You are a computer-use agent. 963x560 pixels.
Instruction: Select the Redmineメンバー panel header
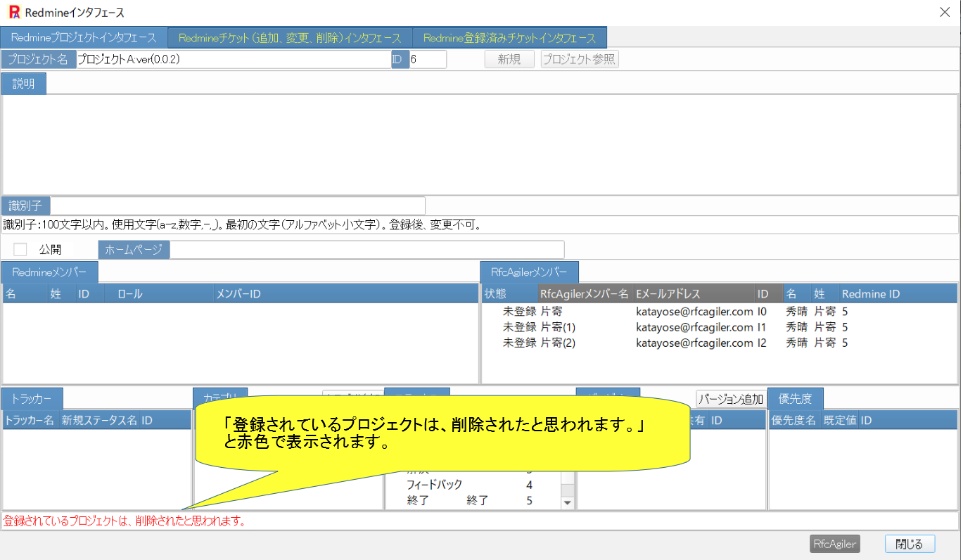click(x=49, y=272)
